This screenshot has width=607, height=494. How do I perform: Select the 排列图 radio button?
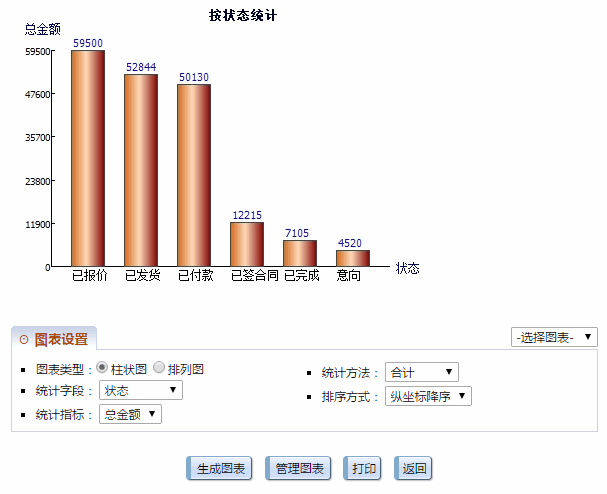pos(160,368)
